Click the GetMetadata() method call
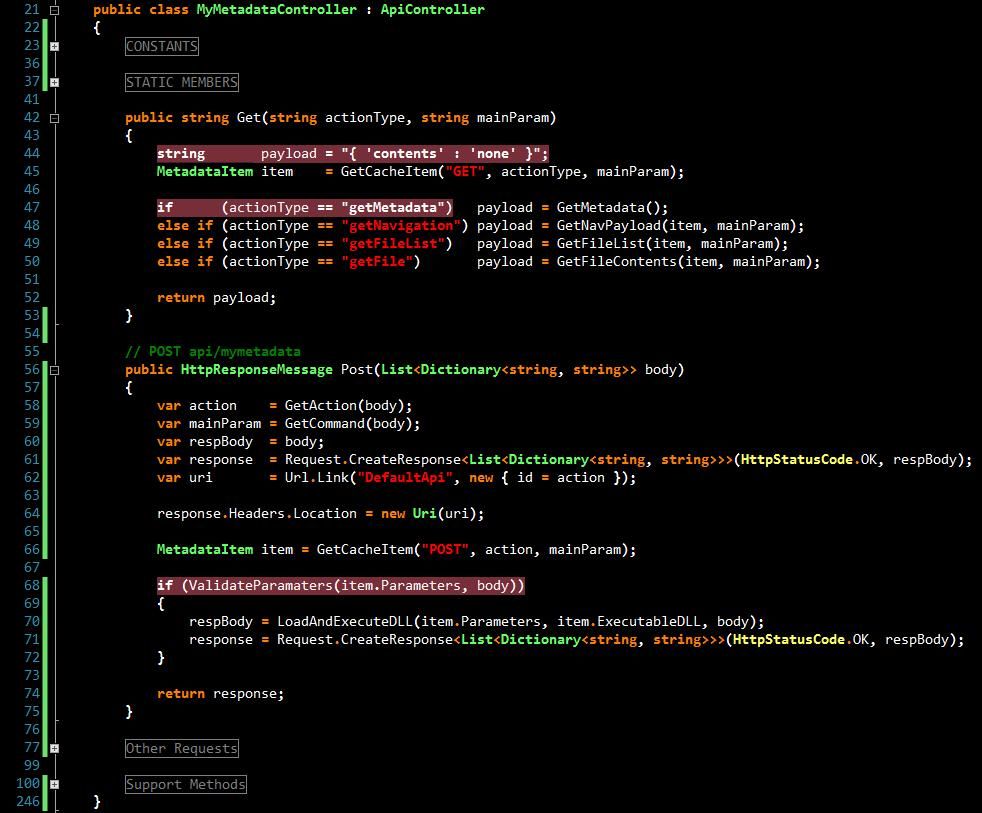The image size is (982, 813). coord(607,207)
